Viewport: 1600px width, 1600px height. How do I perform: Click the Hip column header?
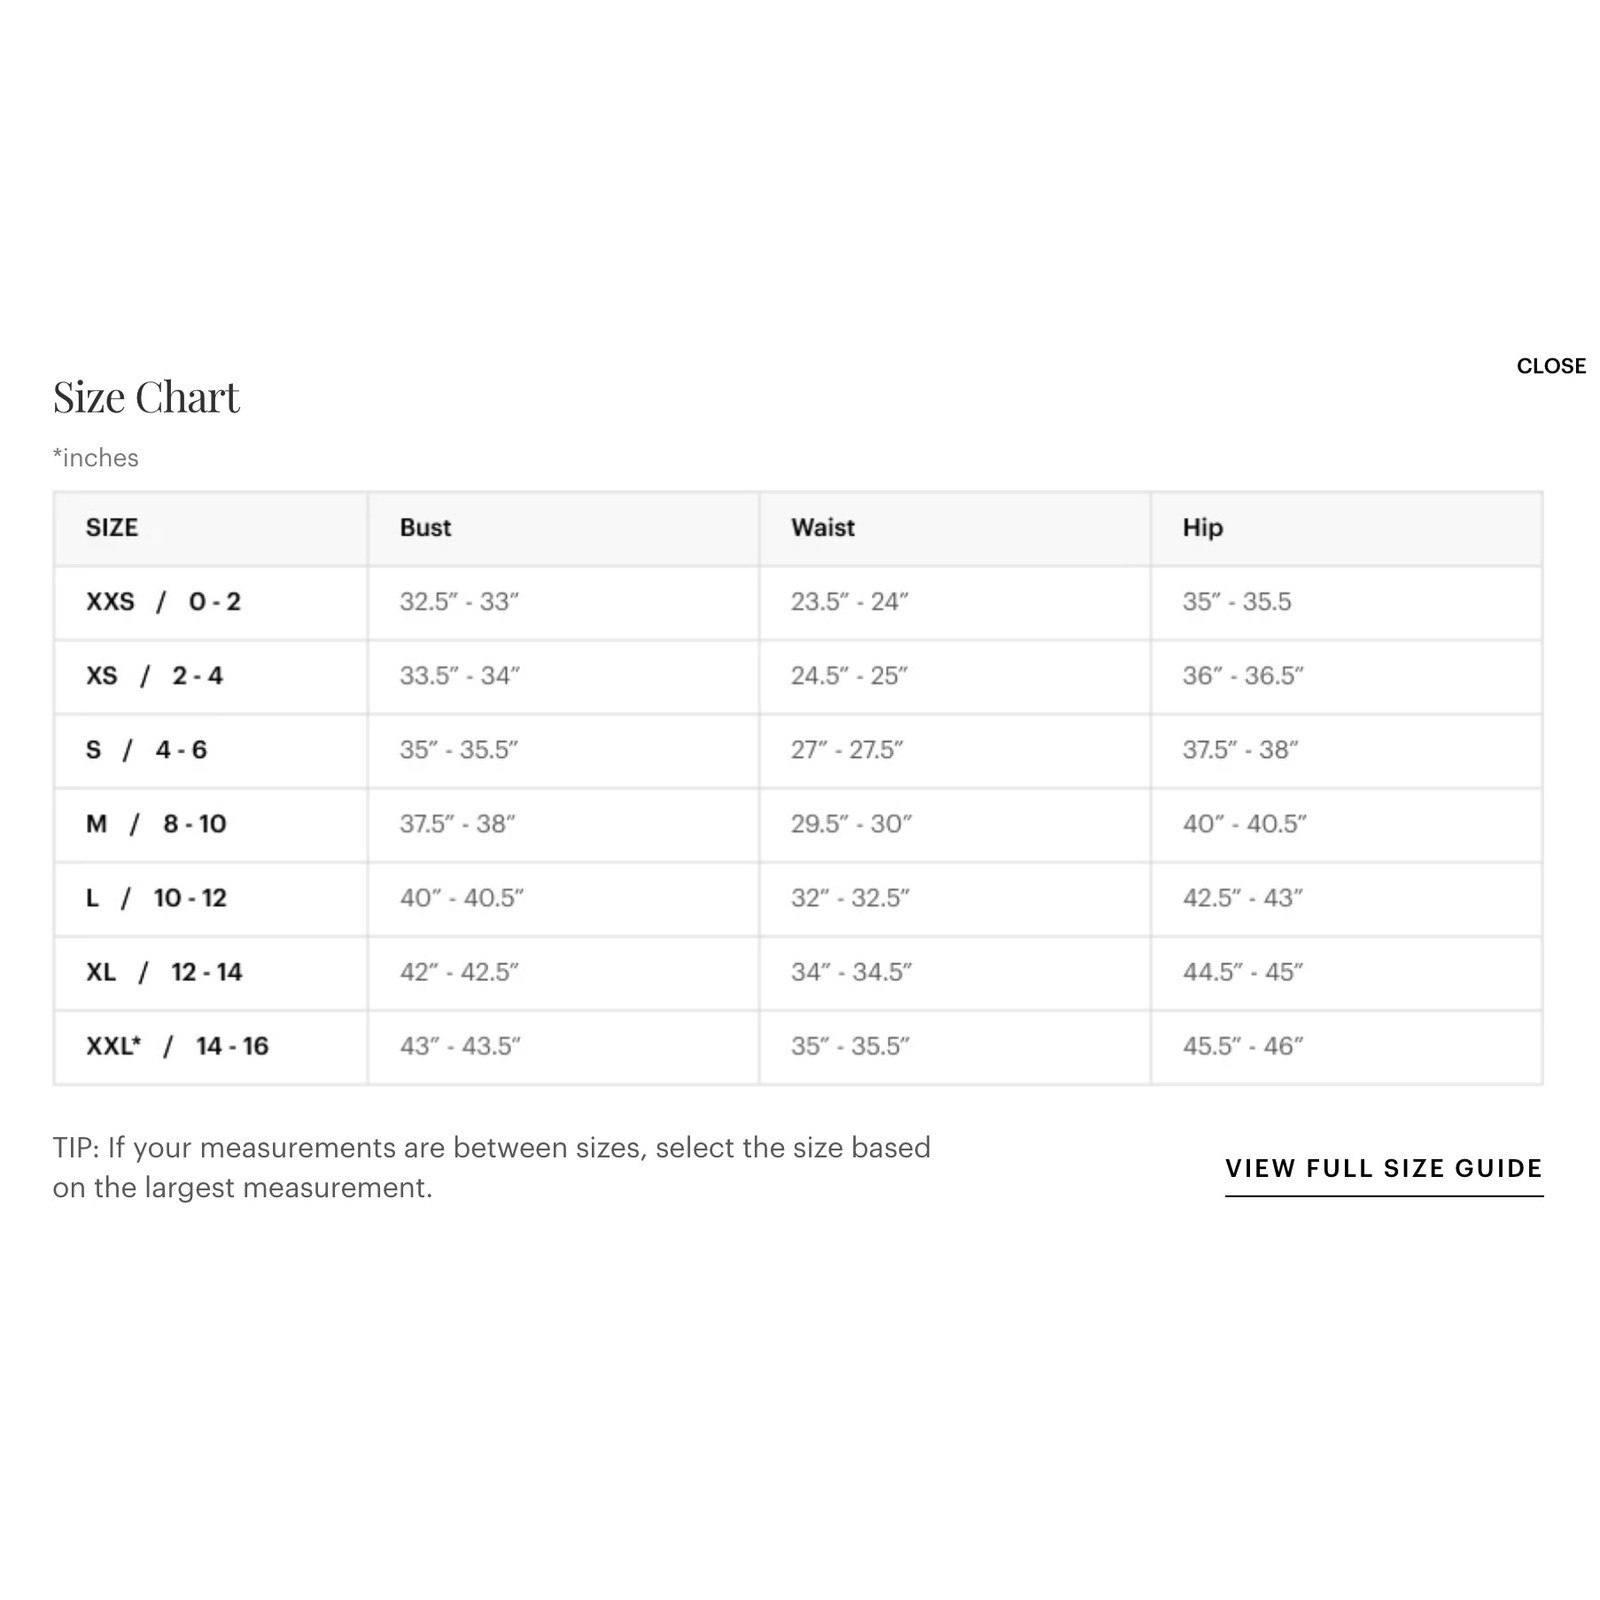(x=1202, y=528)
